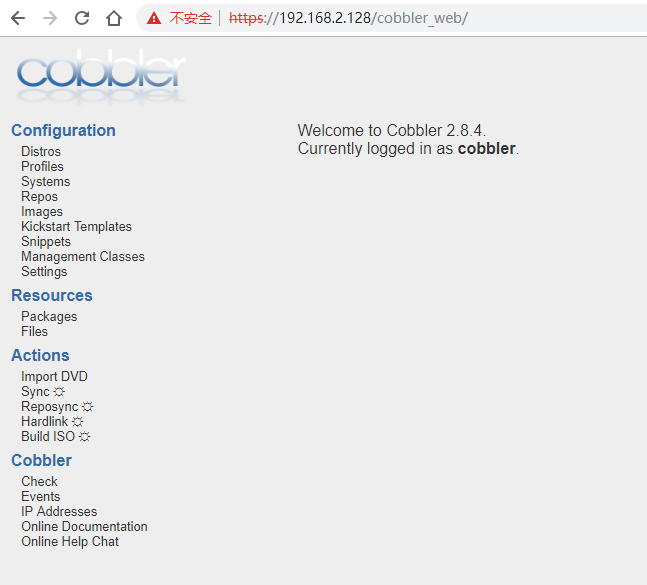Click the Actions section heading
647x585 pixels.
point(40,355)
